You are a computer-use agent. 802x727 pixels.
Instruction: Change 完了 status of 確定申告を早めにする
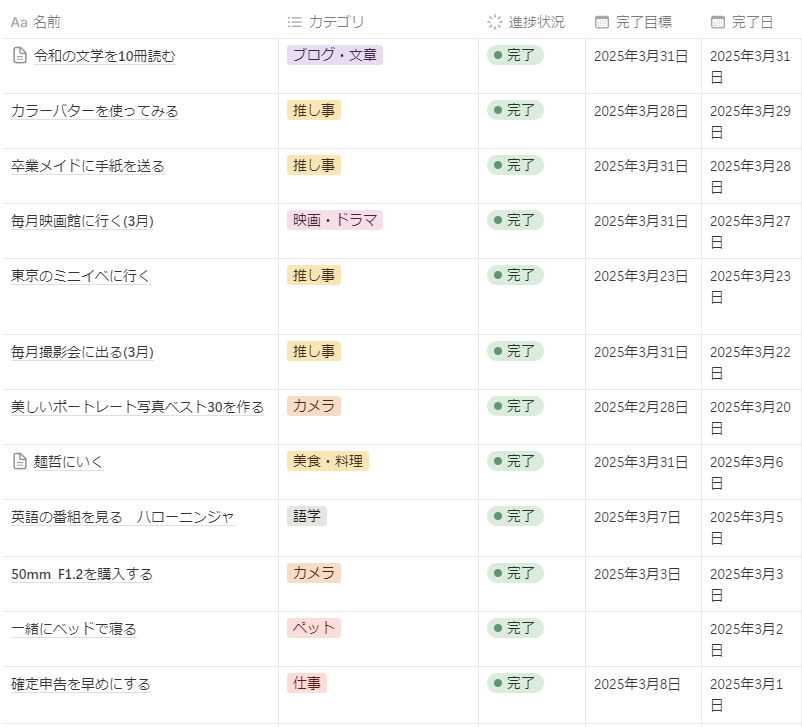pyautogui.click(x=515, y=683)
